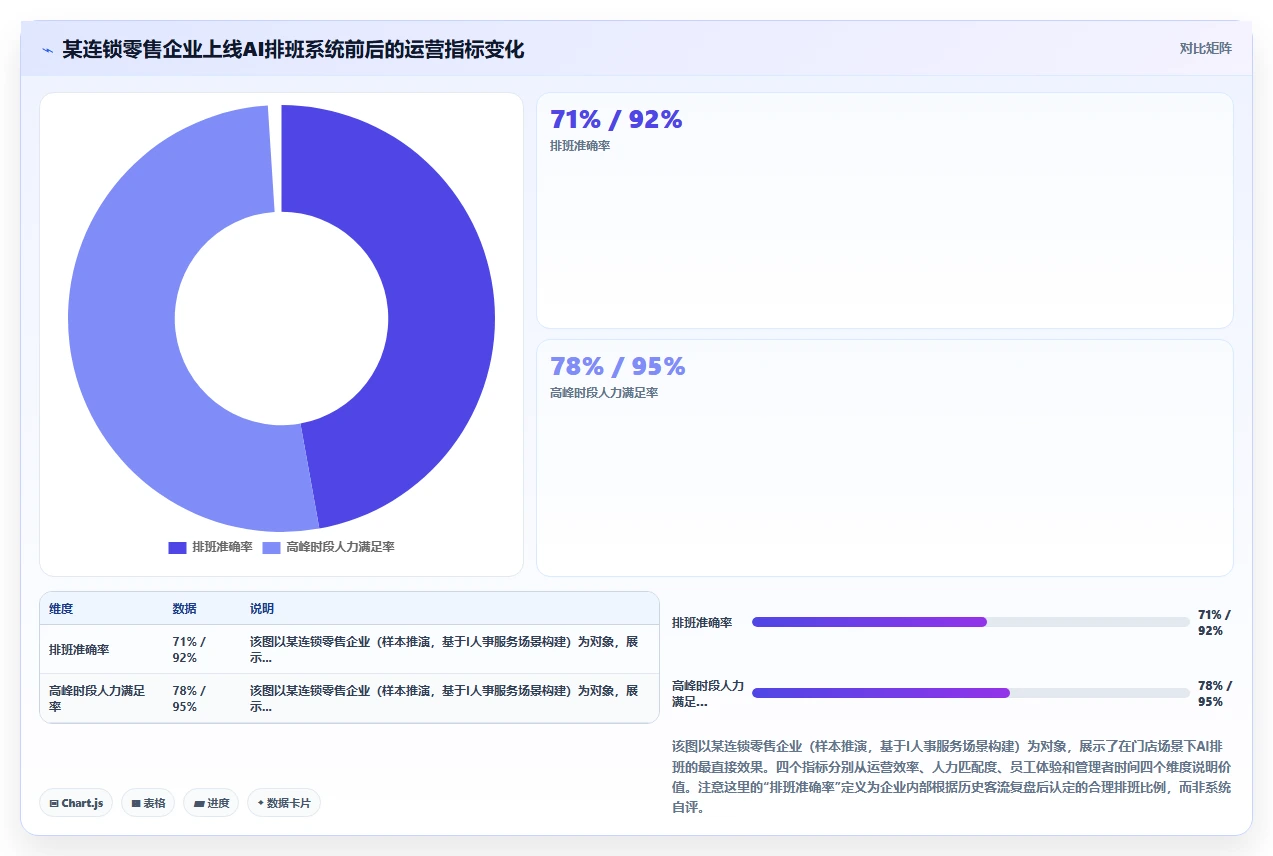This screenshot has height=856, width=1273.
Task: Click the 高峰时段人力满足率 legend label
Action: (340, 547)
